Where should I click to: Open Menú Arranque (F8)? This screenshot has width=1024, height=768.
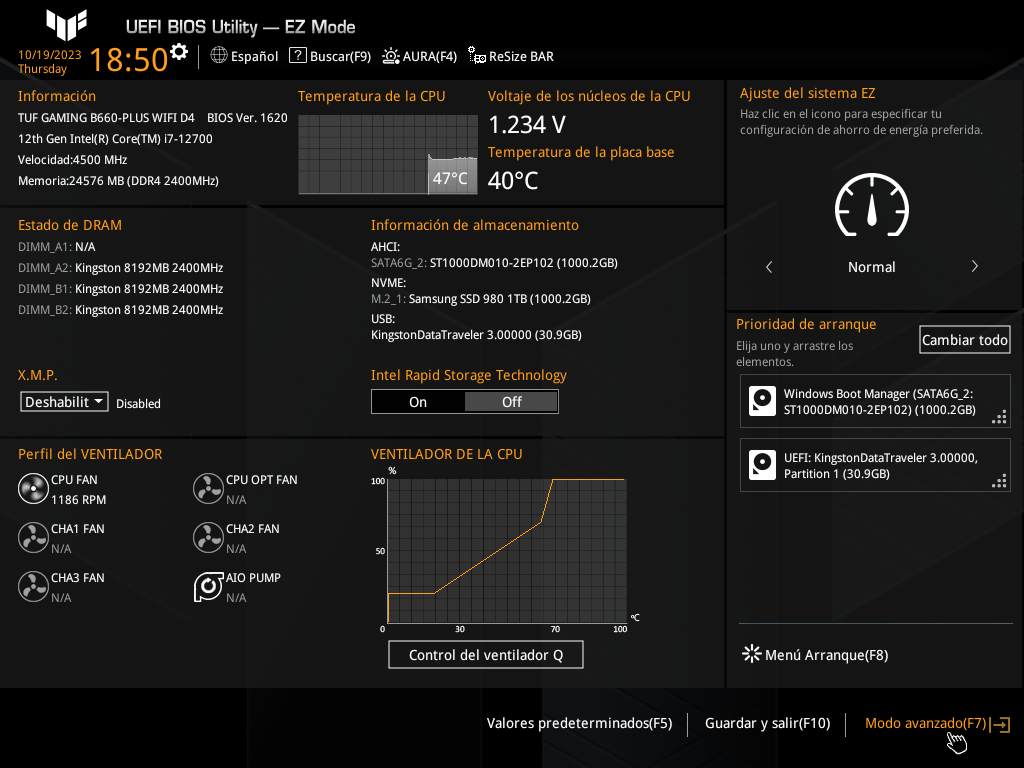click(814, 655)
